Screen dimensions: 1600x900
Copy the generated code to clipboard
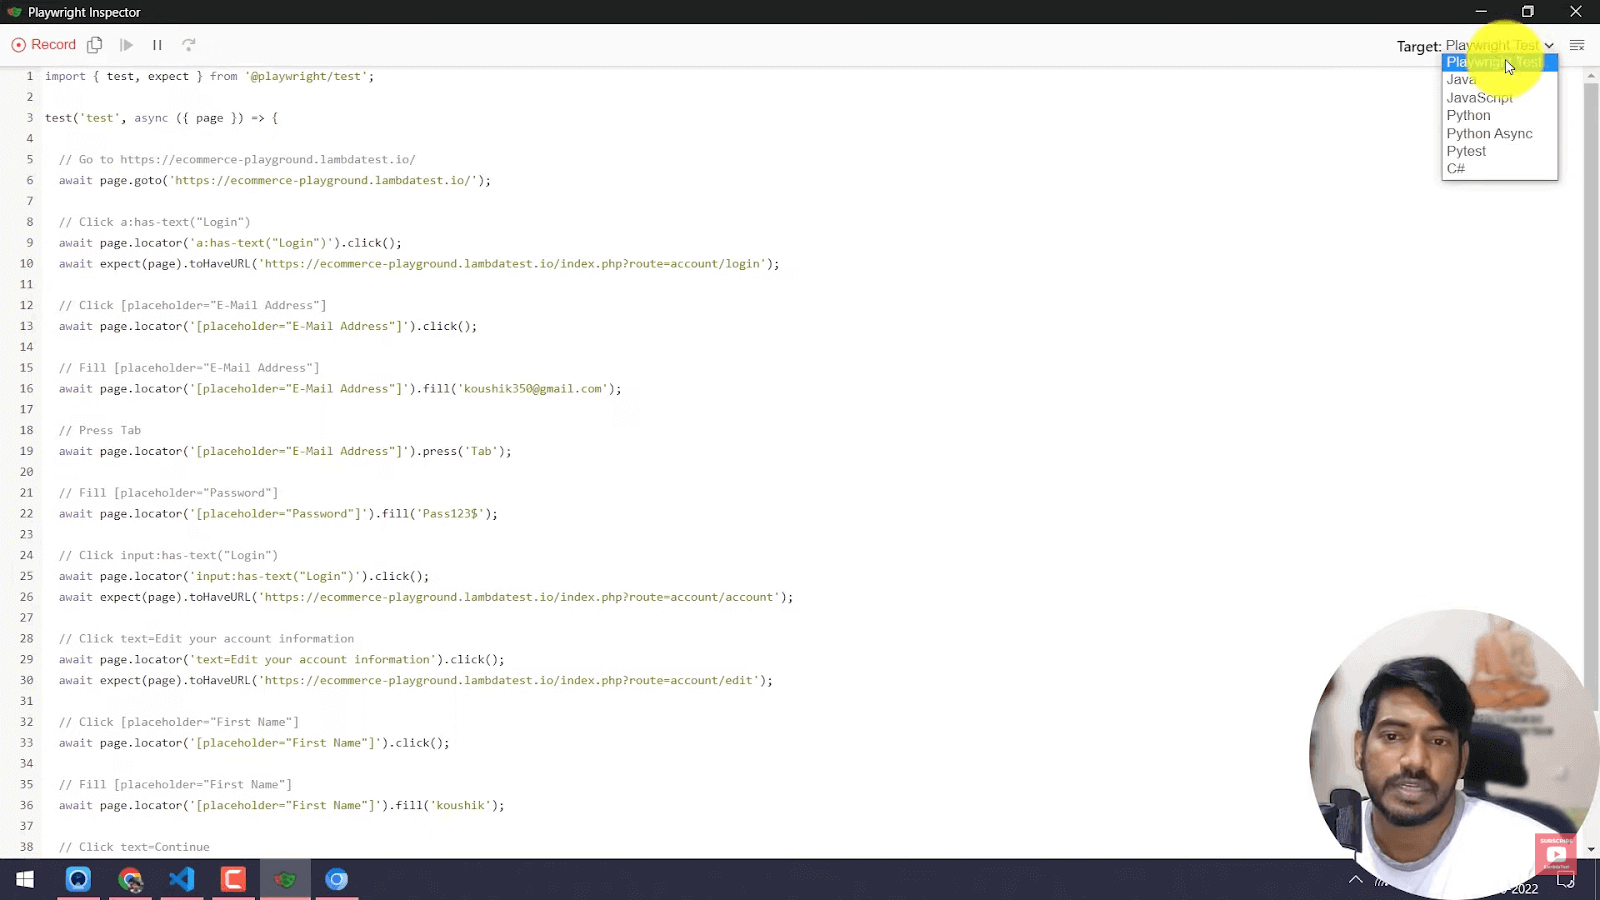pos(95,45)
